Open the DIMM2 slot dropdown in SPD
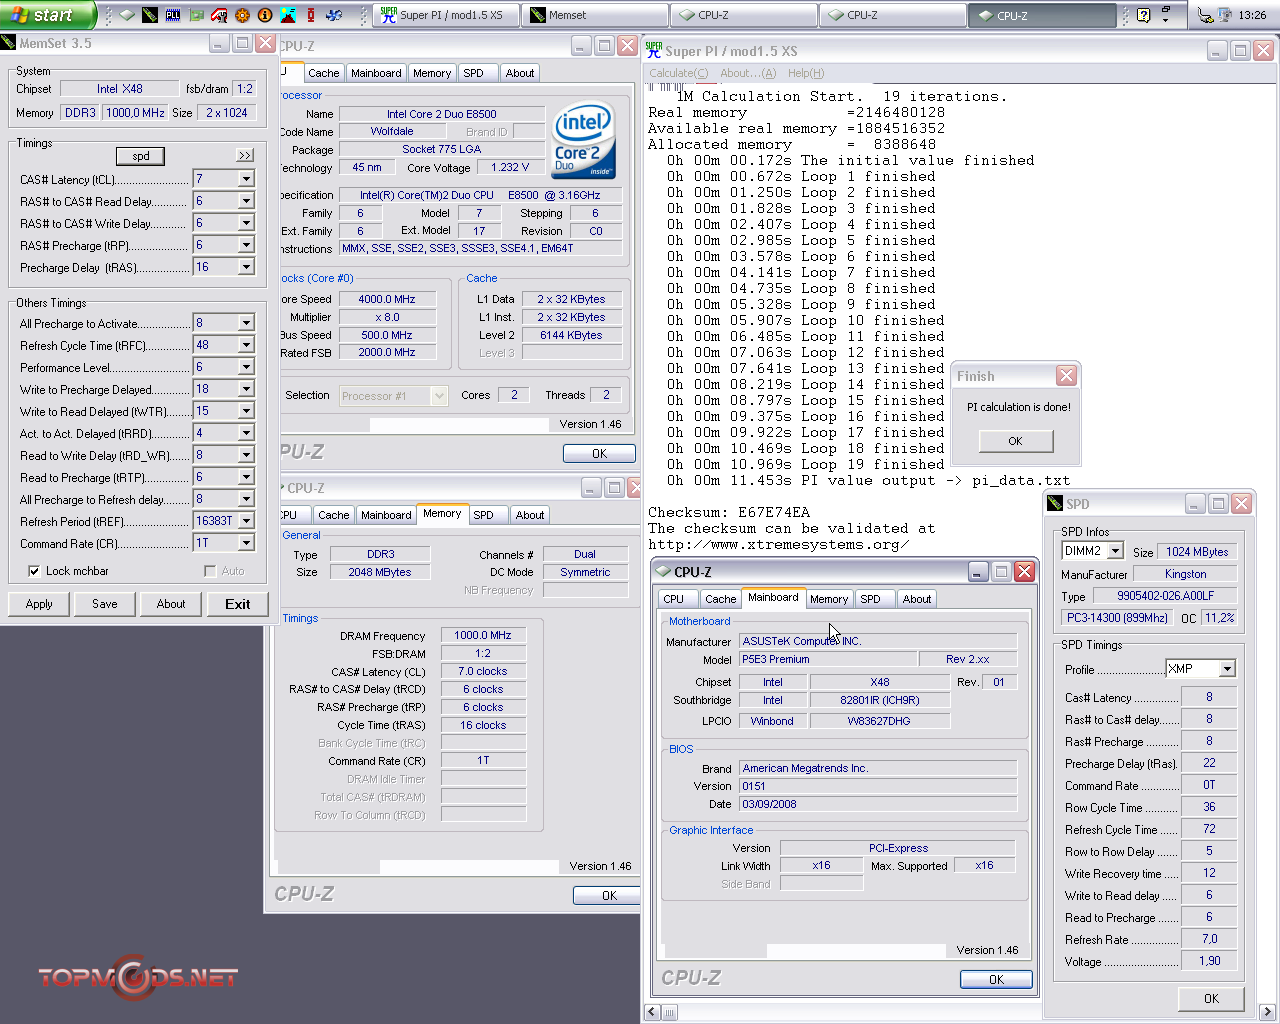 (1116, 551)
